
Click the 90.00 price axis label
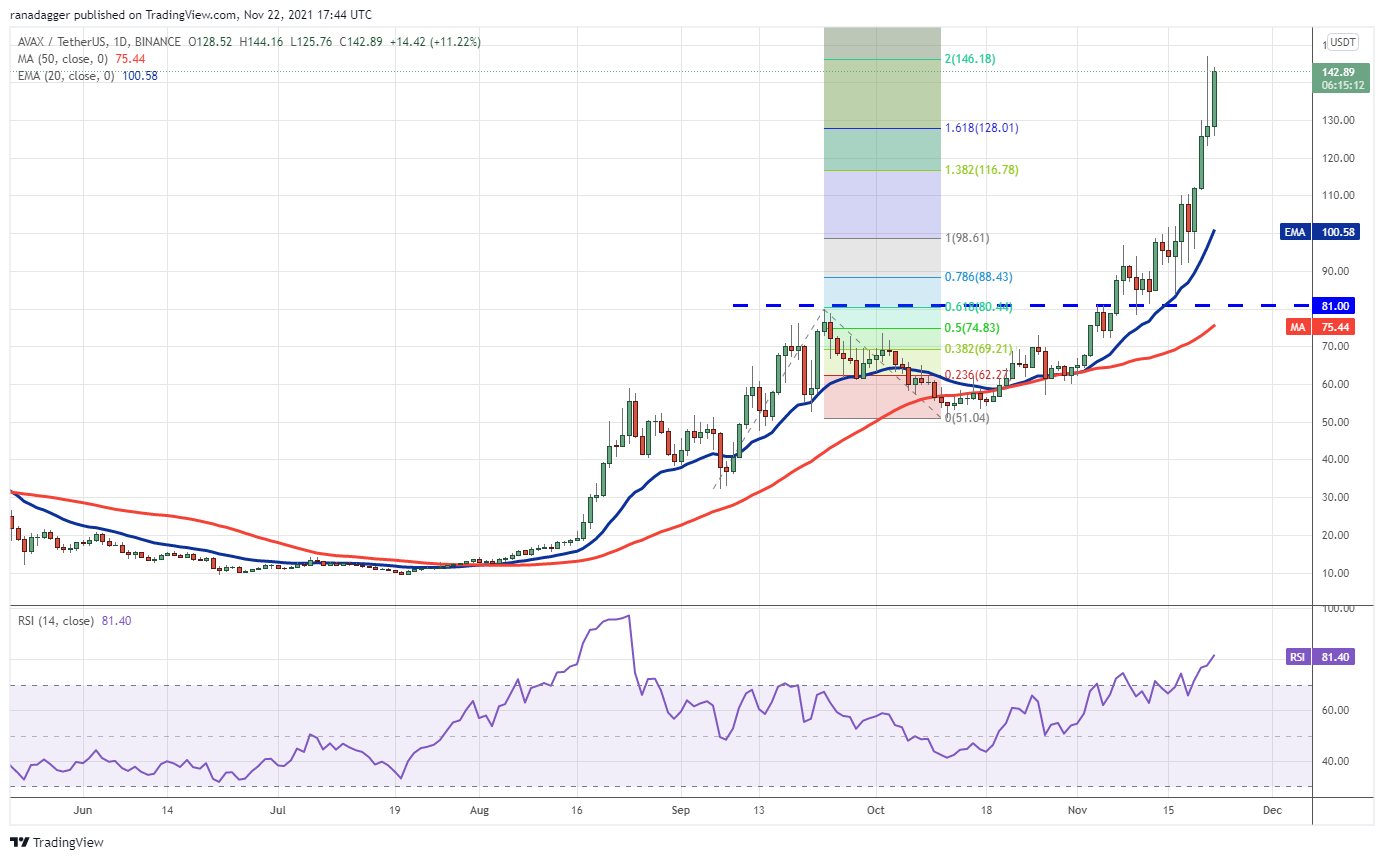coord(1334,271)
